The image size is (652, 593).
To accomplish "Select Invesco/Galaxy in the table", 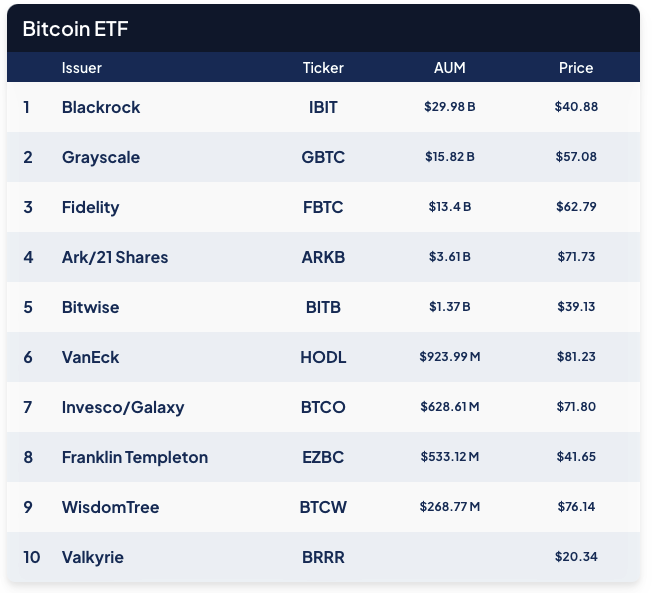I will coord(123,407).
